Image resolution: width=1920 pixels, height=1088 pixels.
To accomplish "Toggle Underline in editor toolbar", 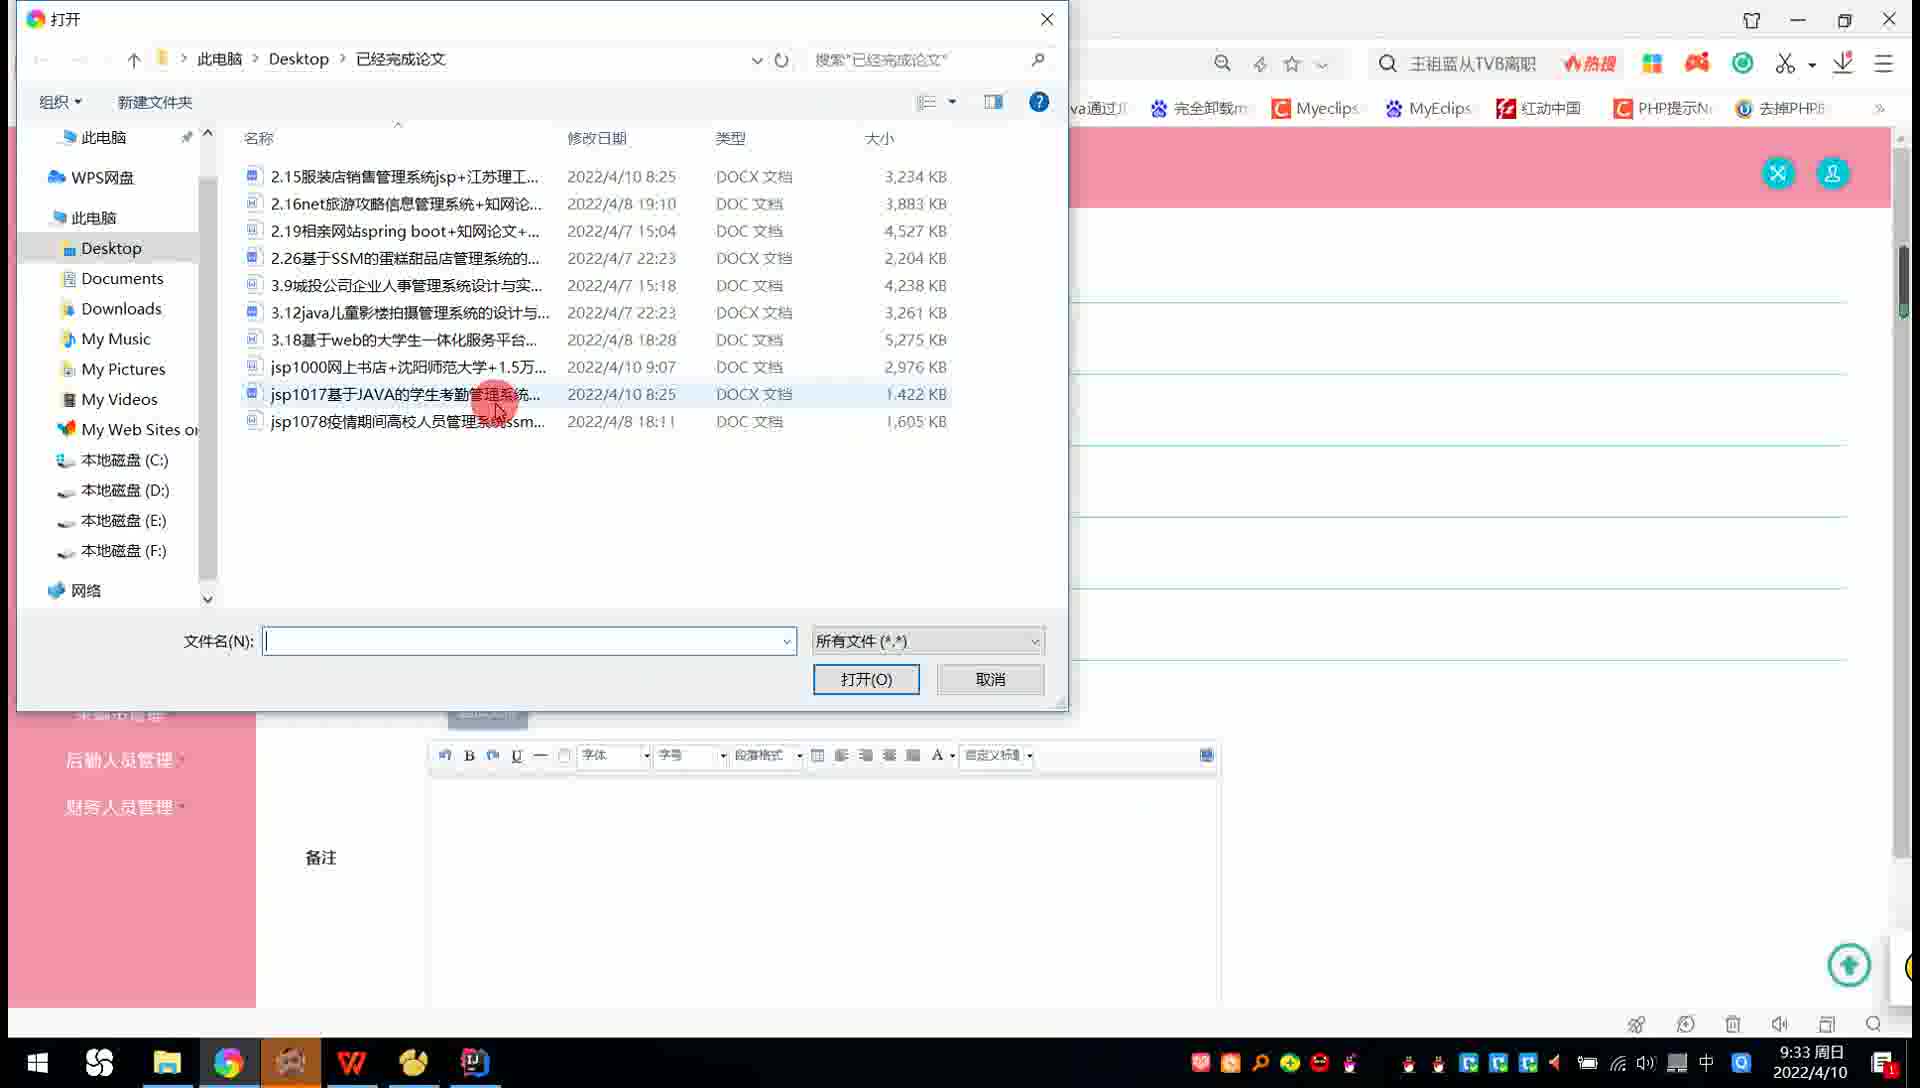I will point(516,756).
